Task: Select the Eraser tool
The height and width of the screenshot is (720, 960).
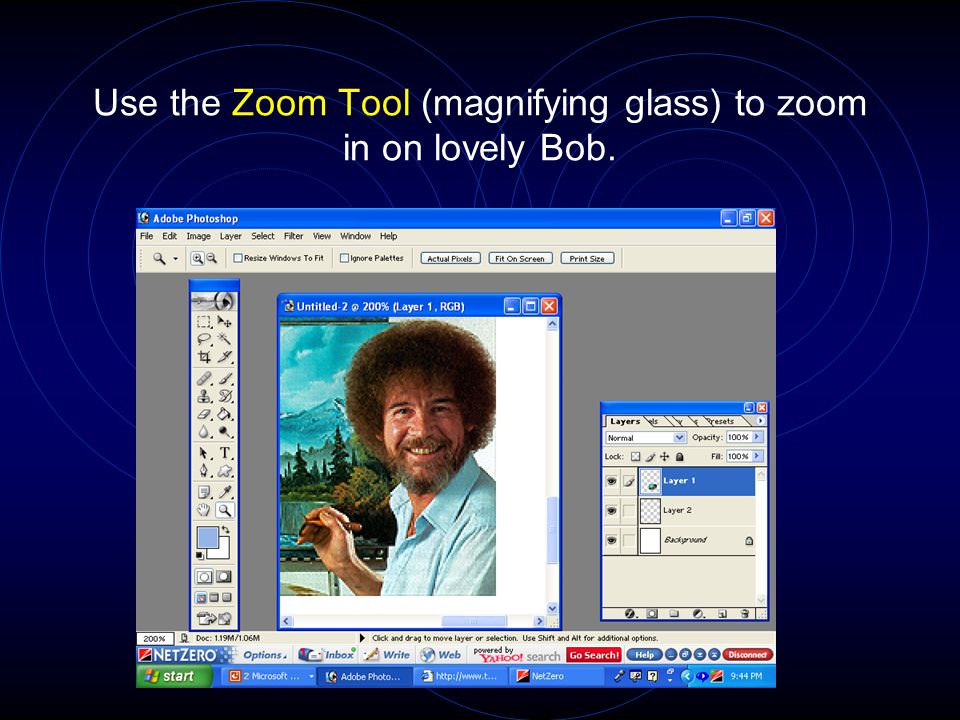Action: [204, 414]
